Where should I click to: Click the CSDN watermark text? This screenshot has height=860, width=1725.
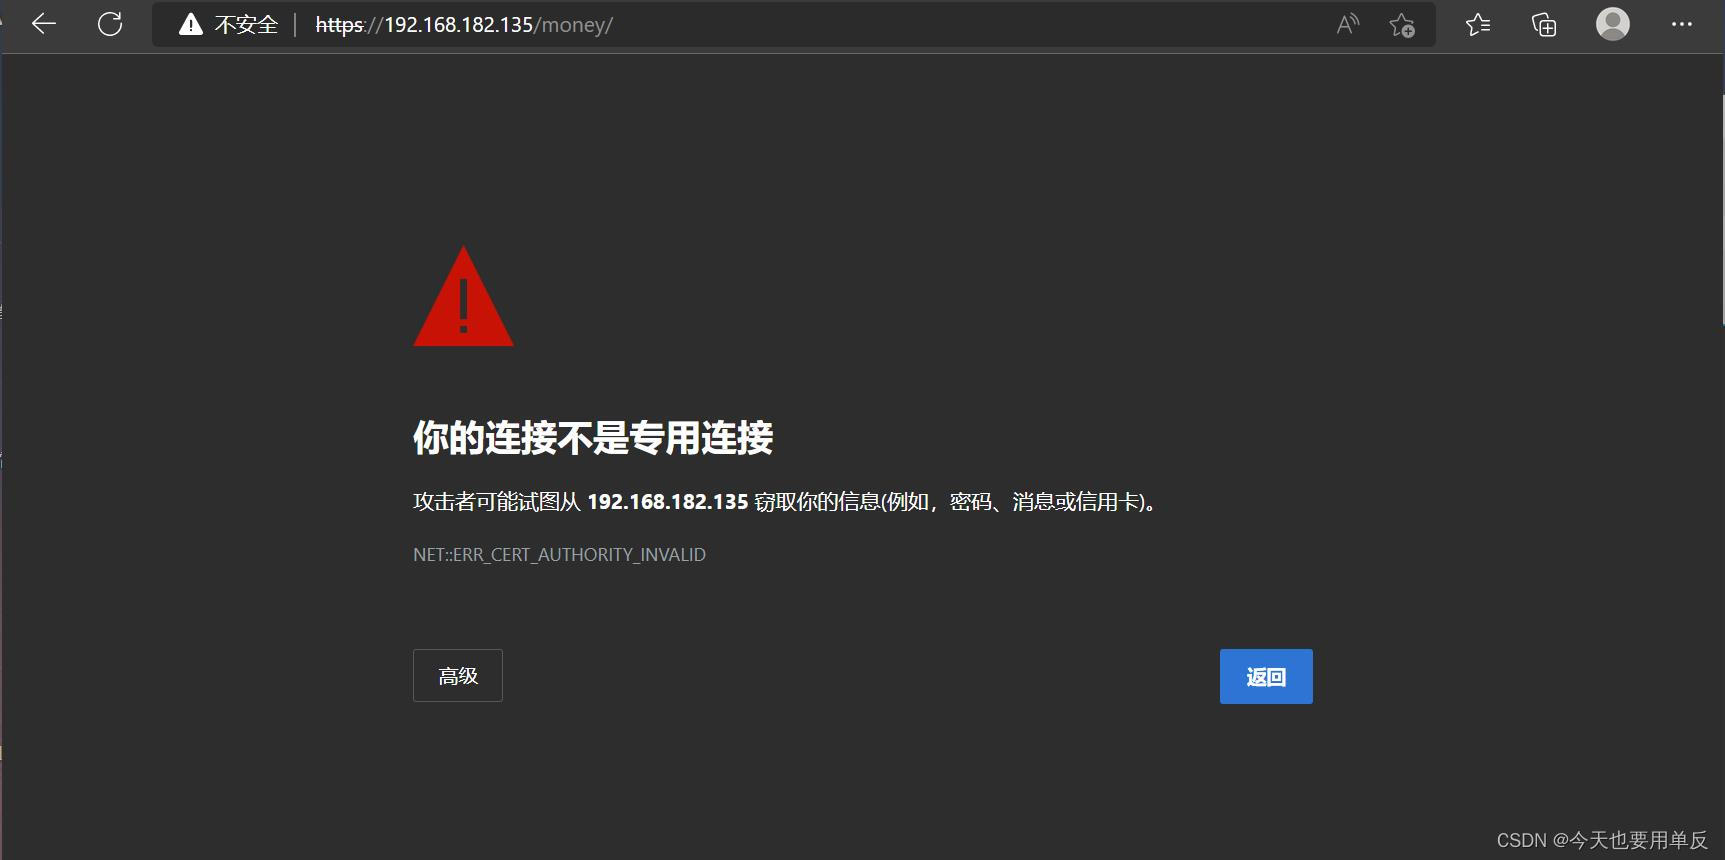pyautogui.click(x=1602, y=840)
